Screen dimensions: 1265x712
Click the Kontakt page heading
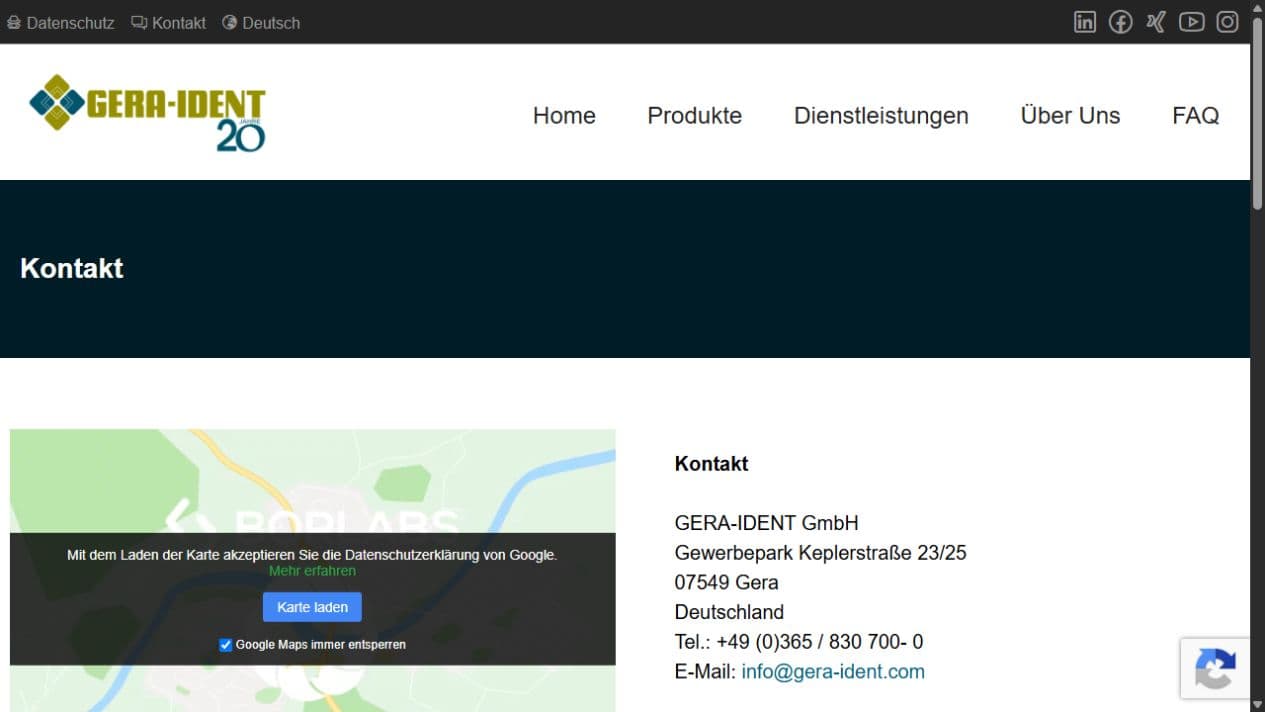tap(72, 268)
